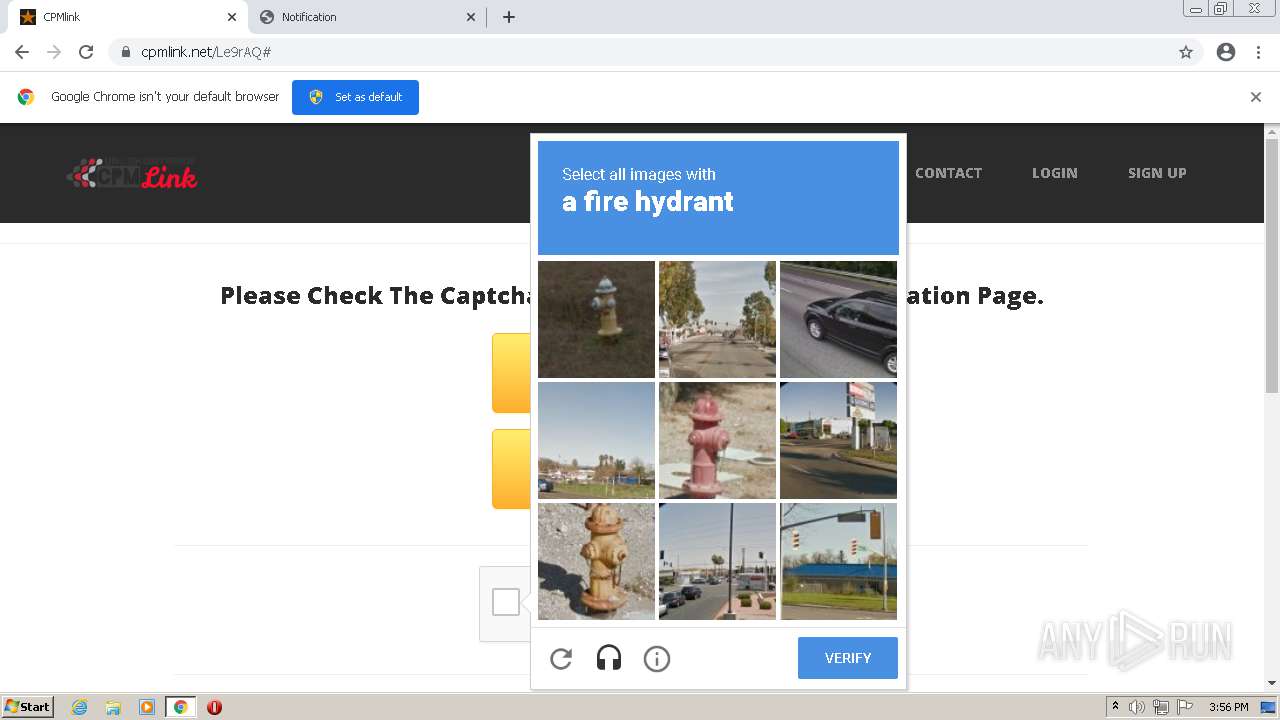Open Chrome taskbar button
This screenshot has height=720, width=1280.
[x=180, y=707]
